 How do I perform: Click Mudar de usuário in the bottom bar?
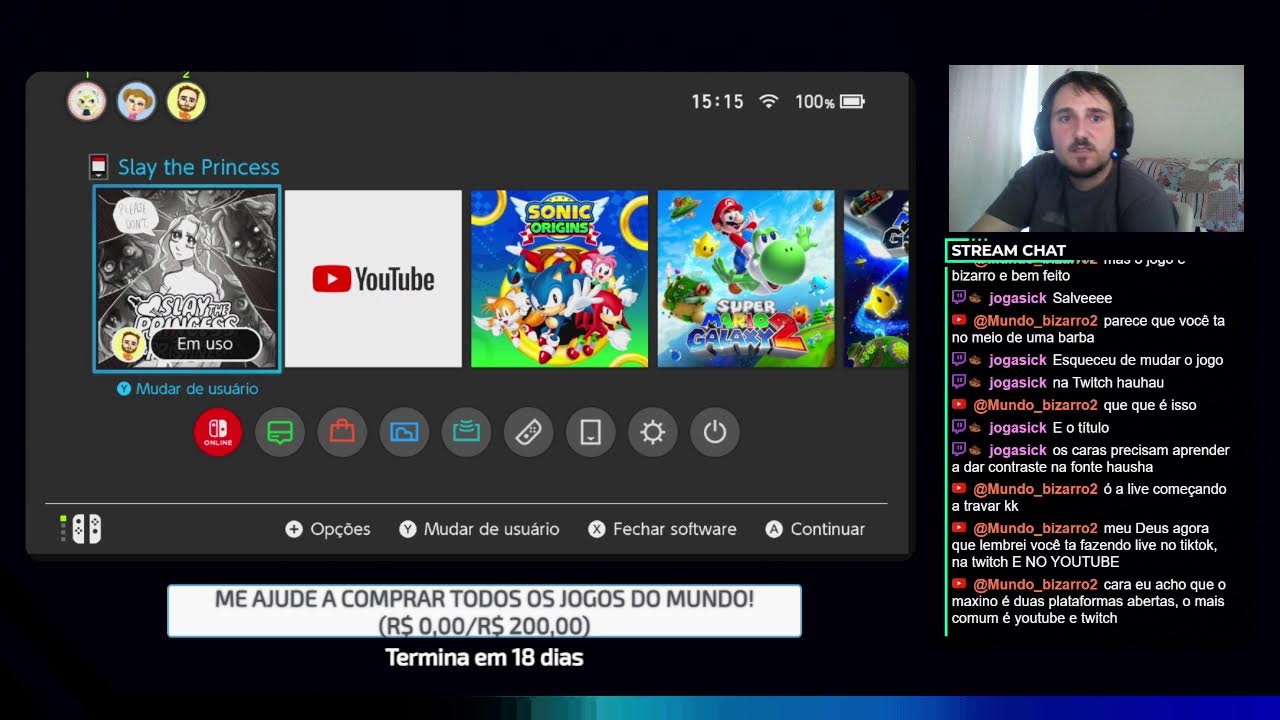pyautogui.click(x=479, y=529)
